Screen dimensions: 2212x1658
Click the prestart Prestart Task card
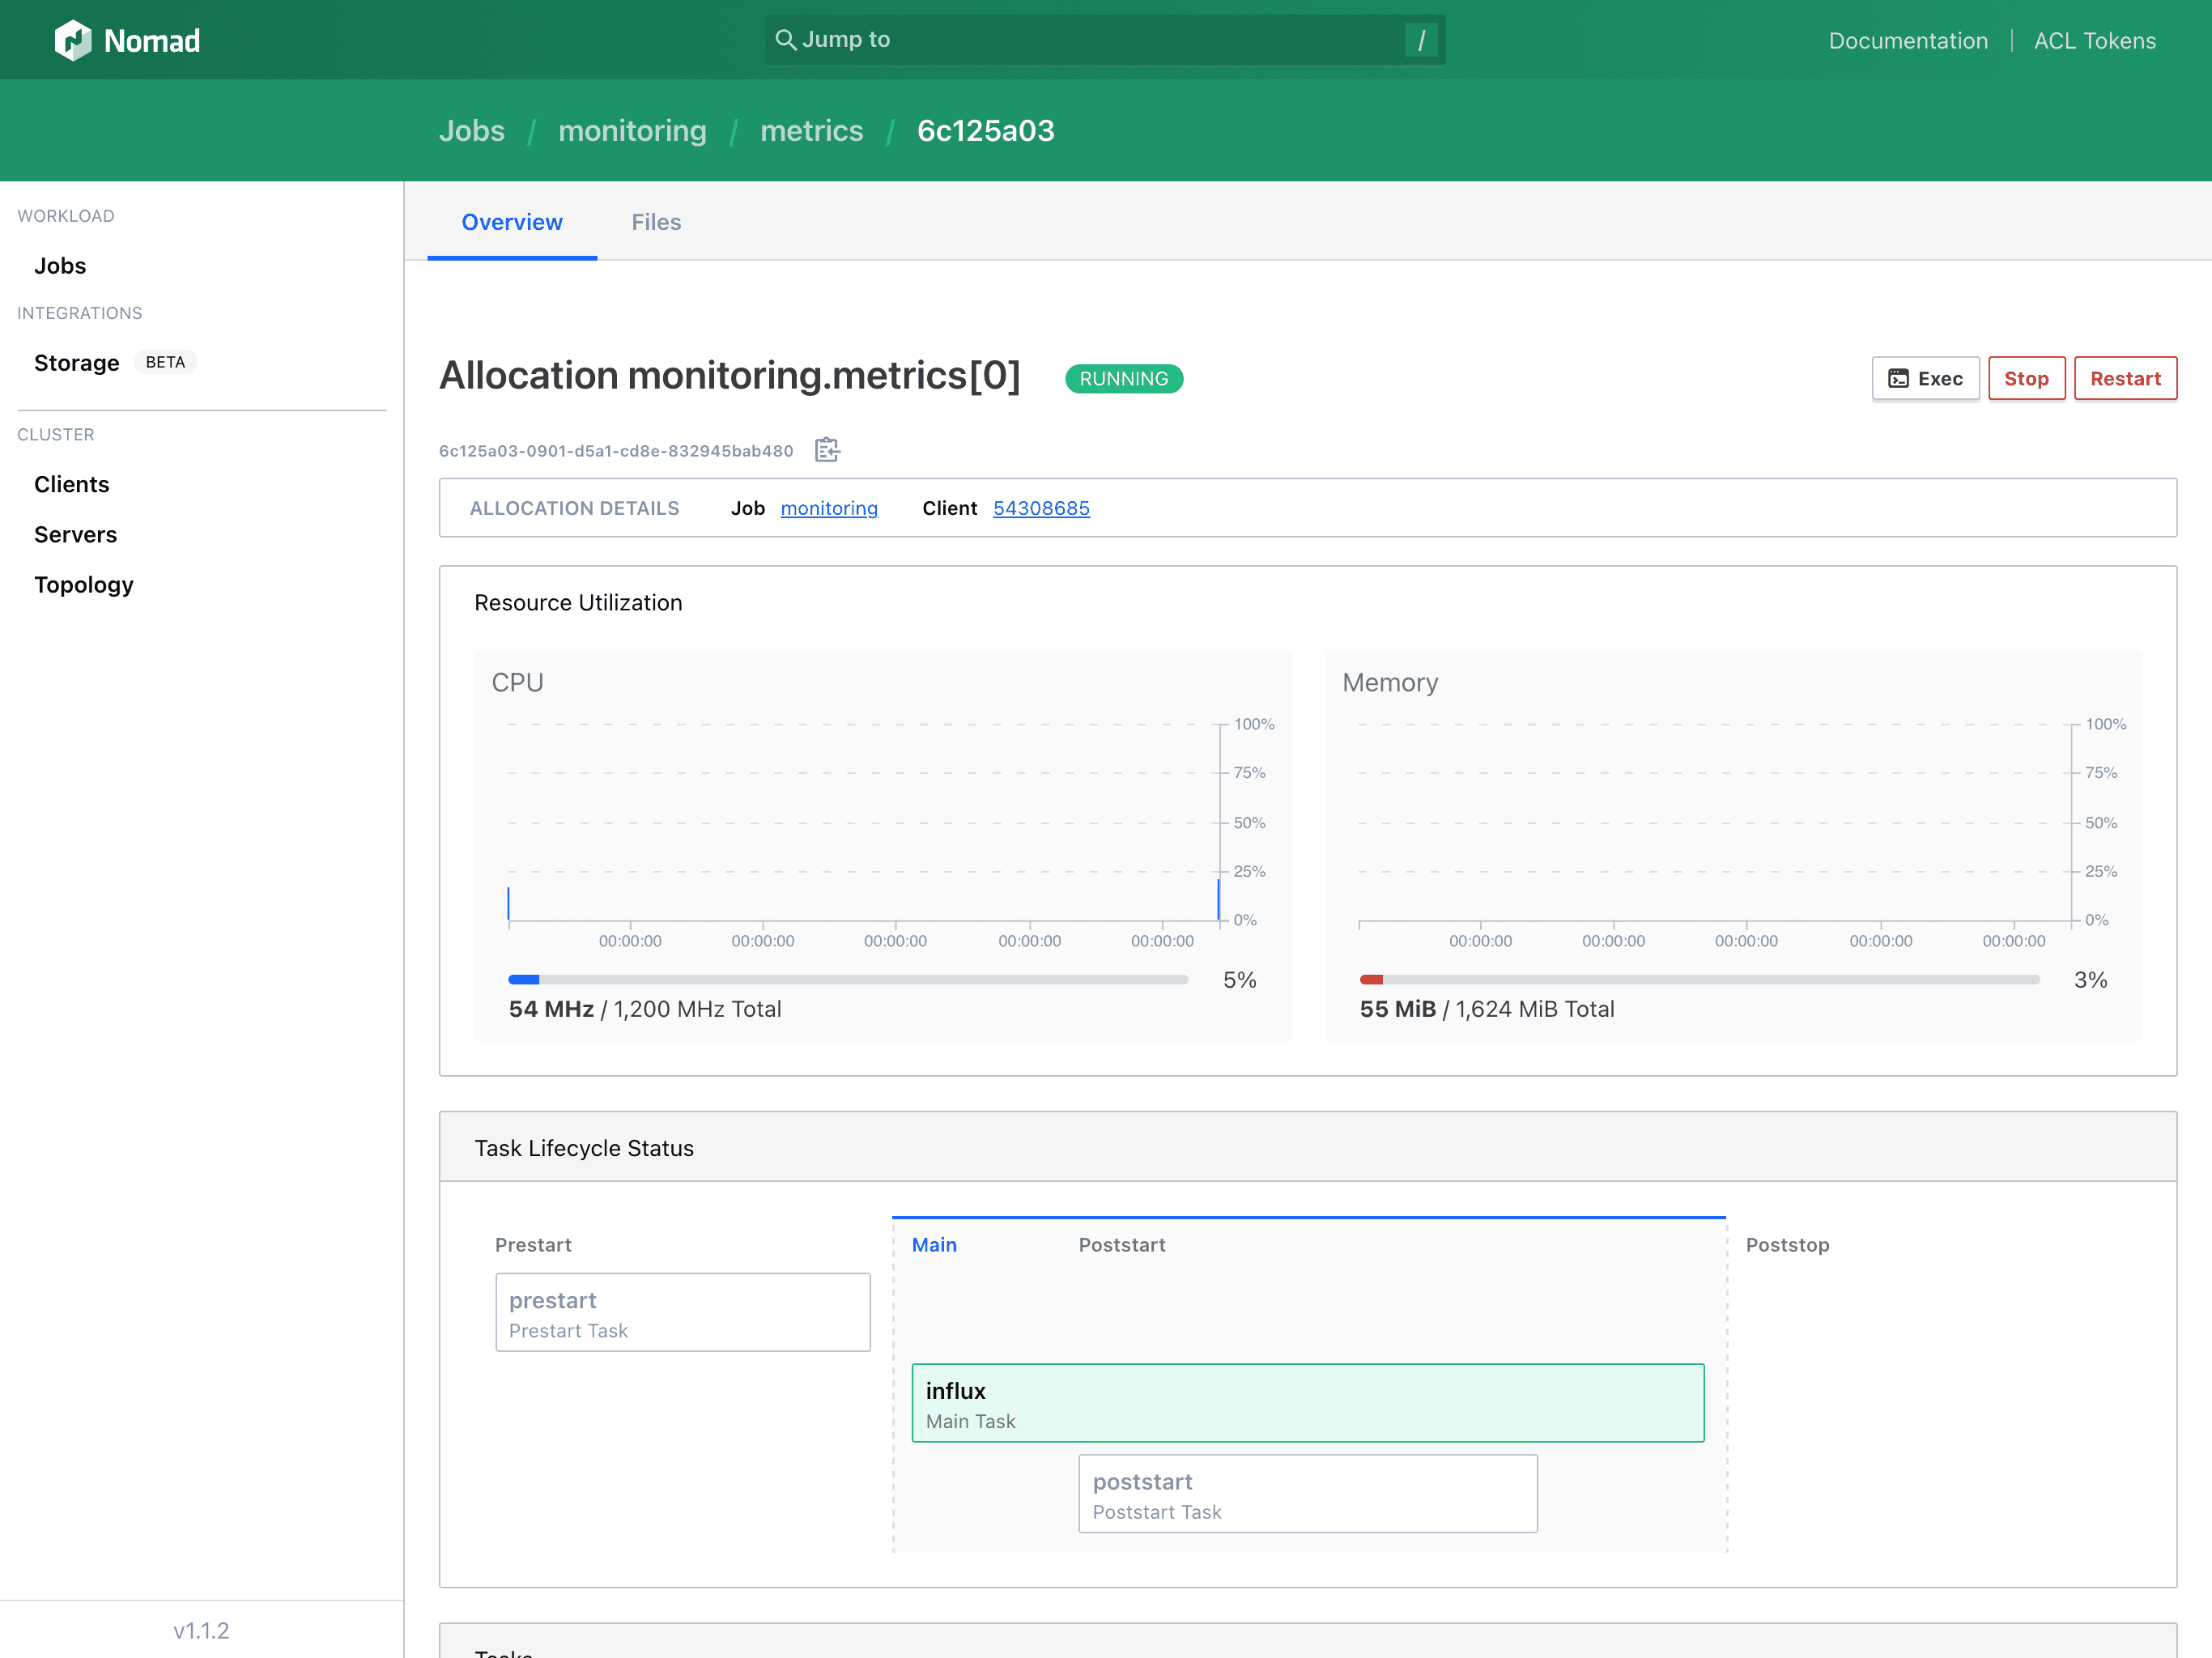(681, 1312)
